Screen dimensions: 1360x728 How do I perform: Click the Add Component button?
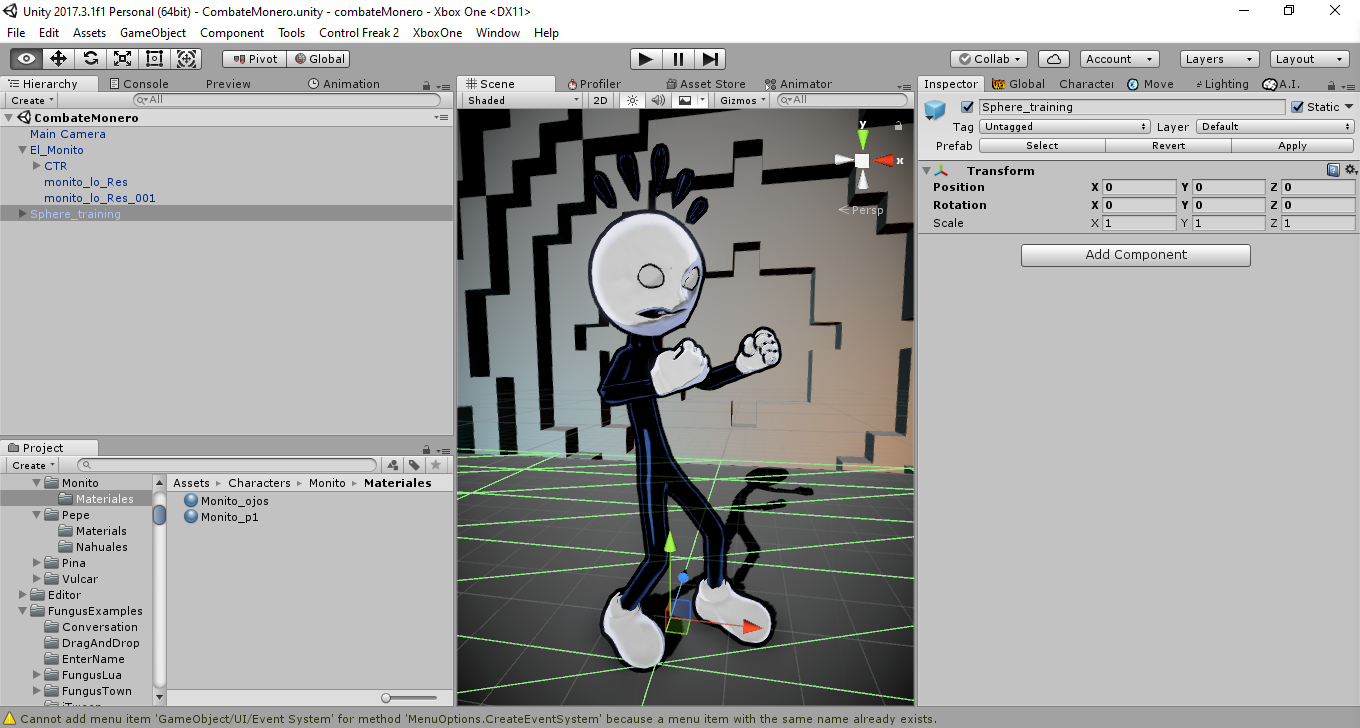[x=1136, y=255]
